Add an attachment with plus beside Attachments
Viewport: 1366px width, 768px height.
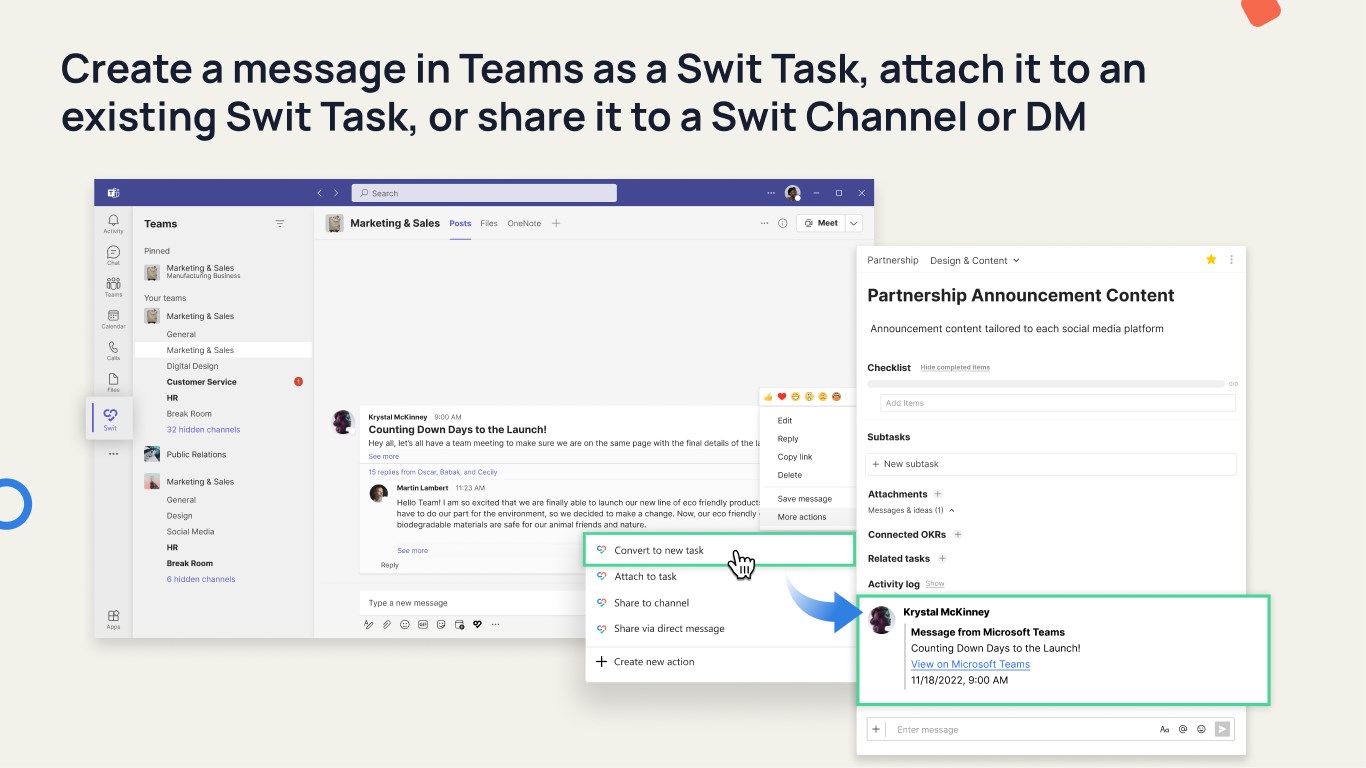click(938, 494)
